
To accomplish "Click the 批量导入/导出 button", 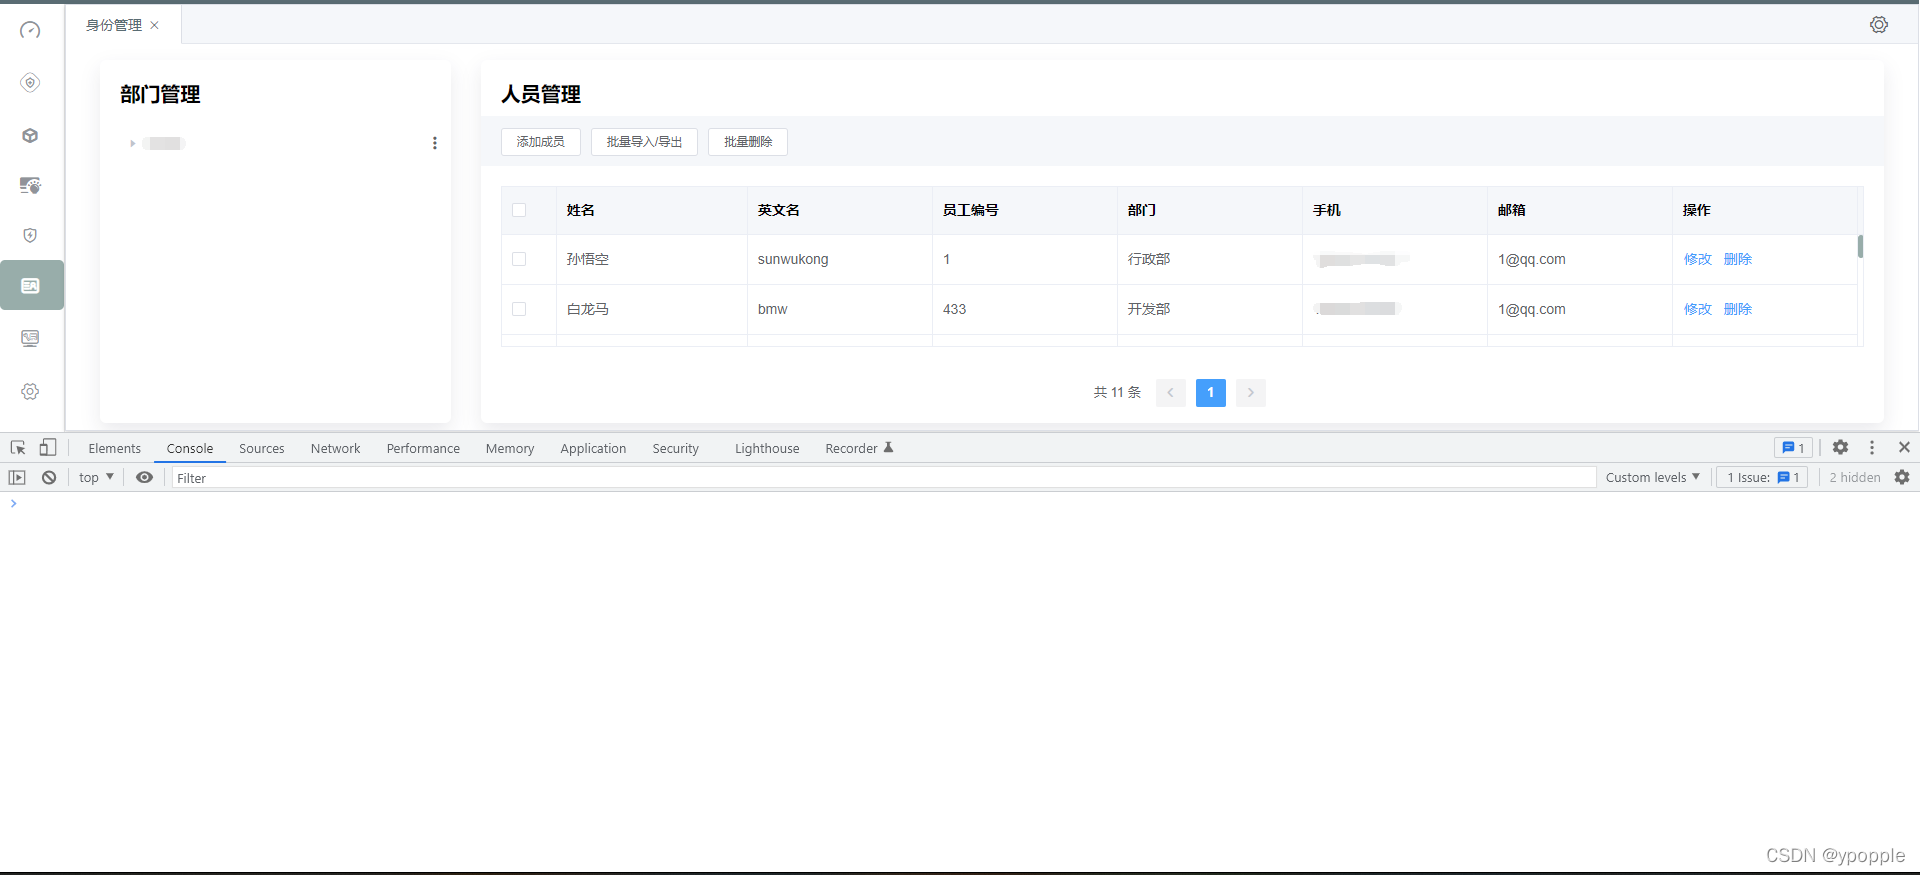I will tap(644, 142).
